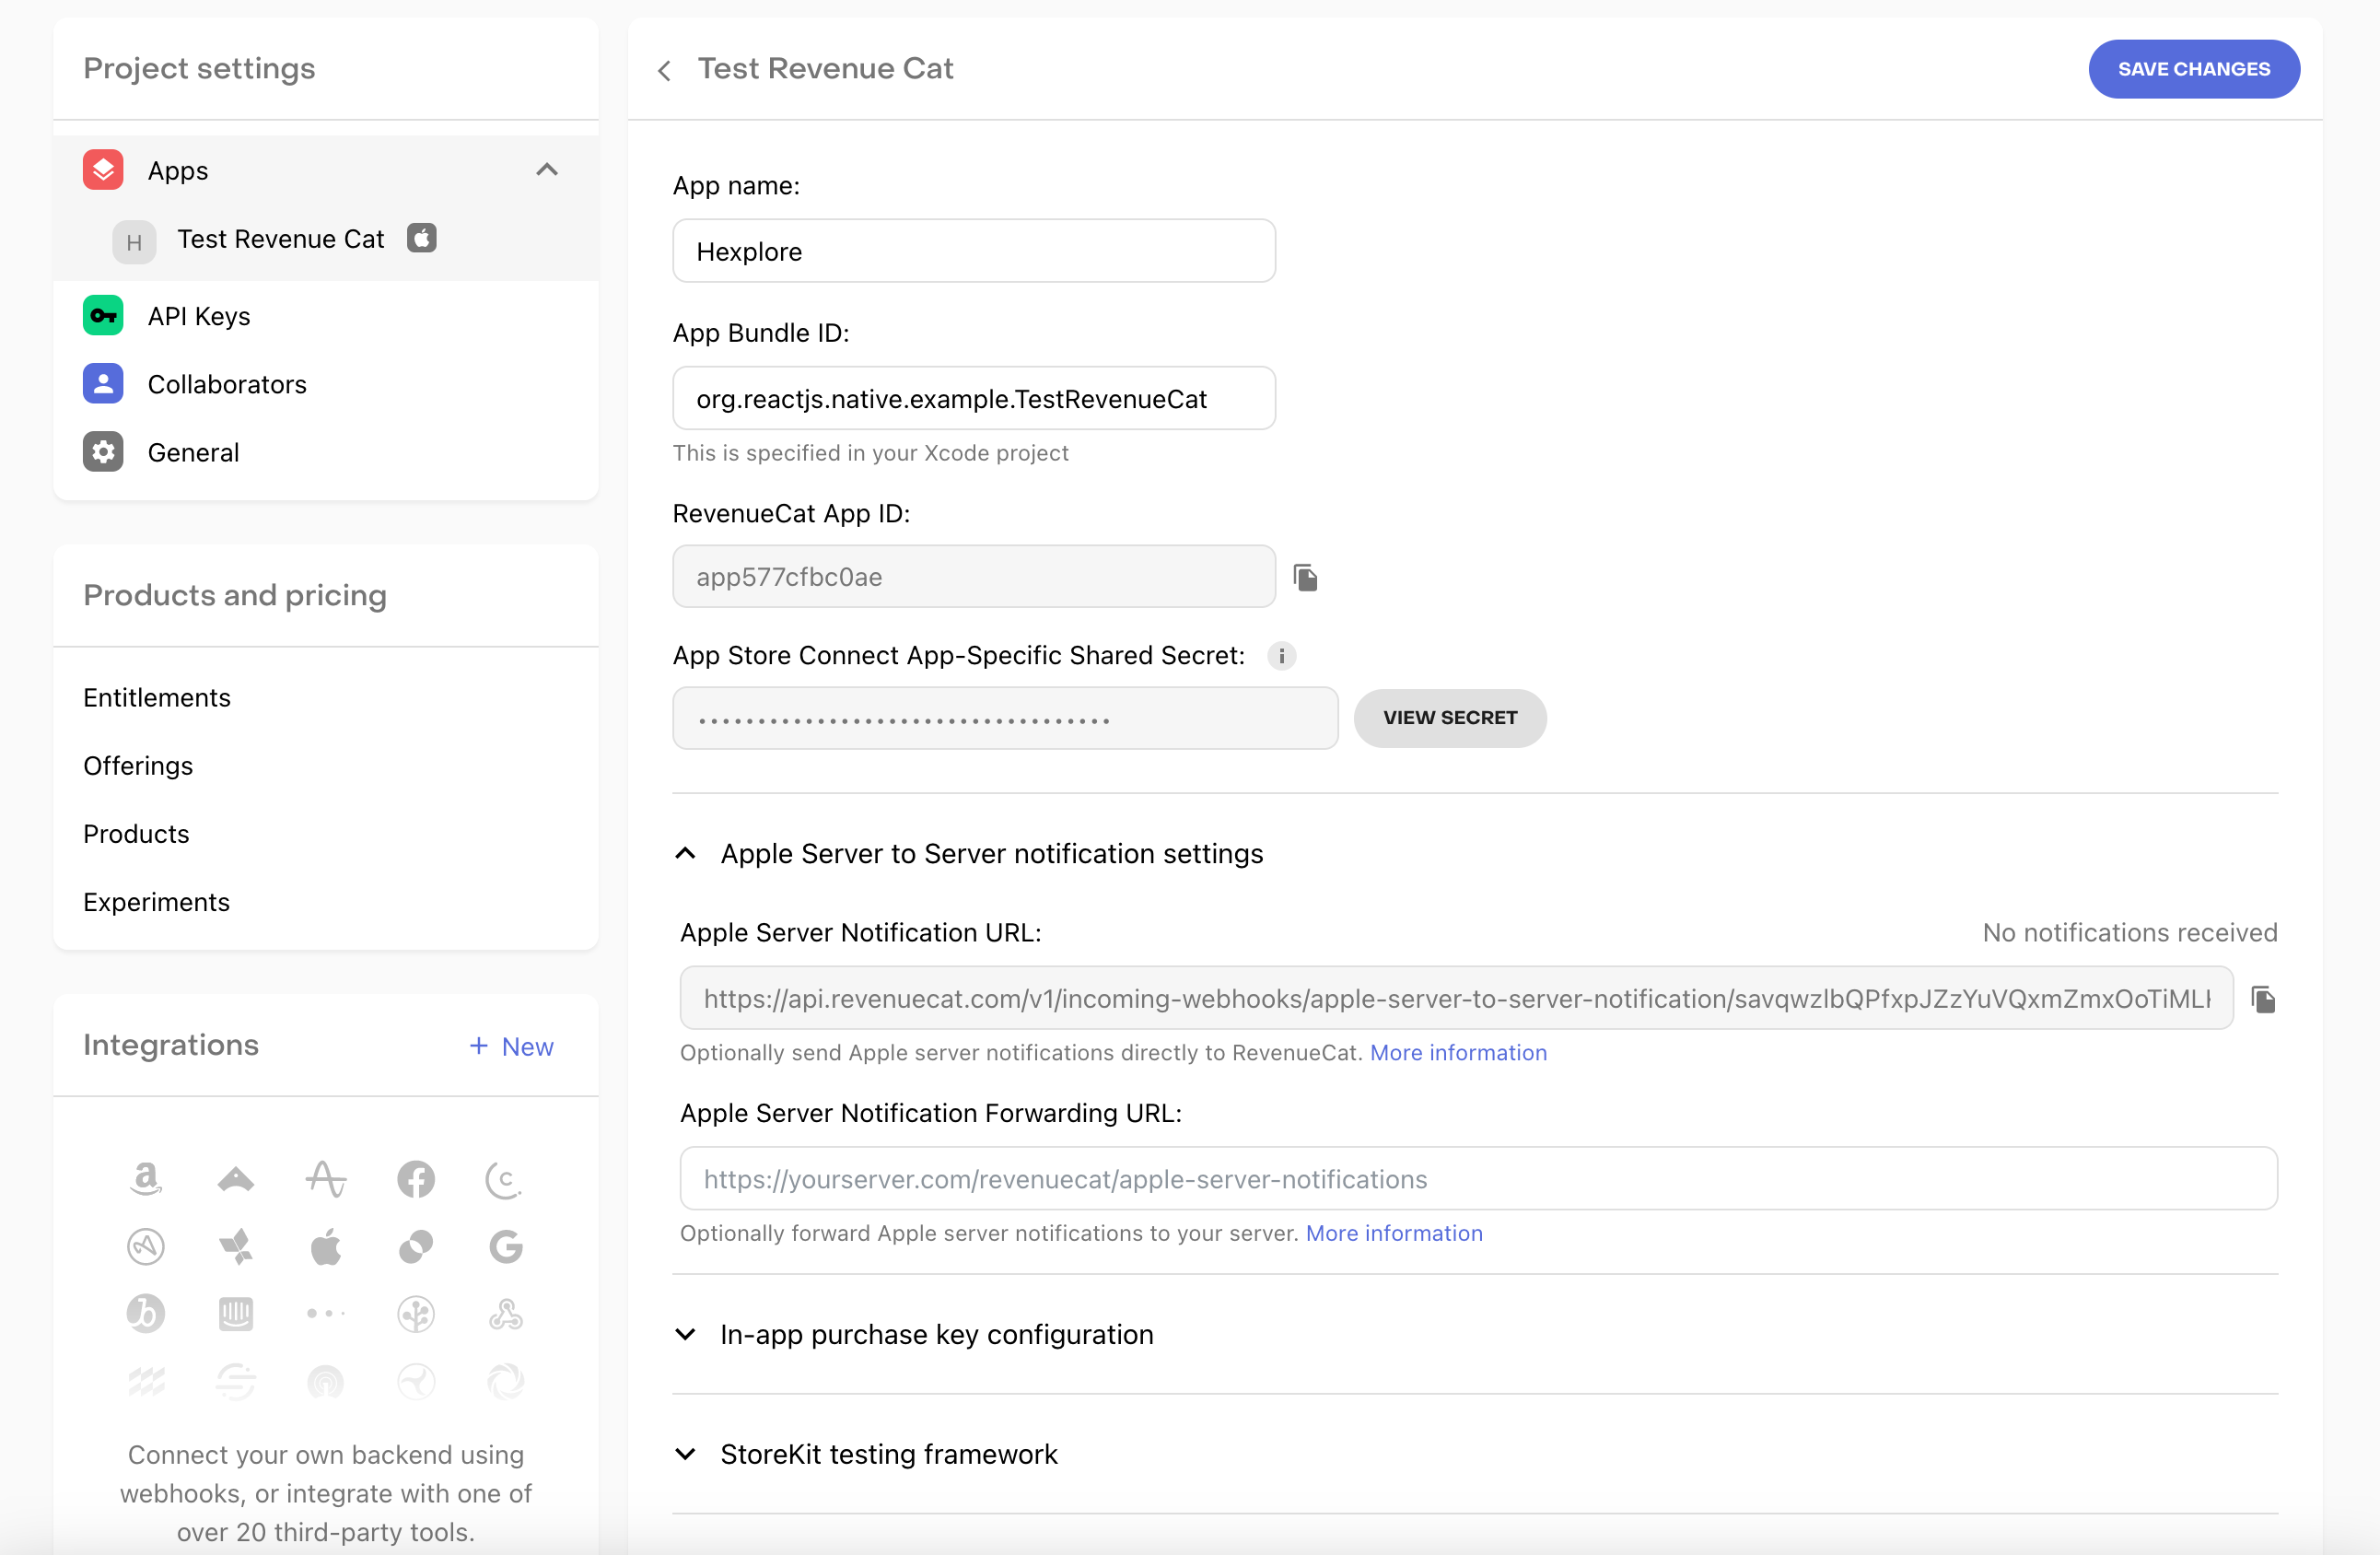
Task: Click the RevenueCat App ID field
Action: (974, 576)
